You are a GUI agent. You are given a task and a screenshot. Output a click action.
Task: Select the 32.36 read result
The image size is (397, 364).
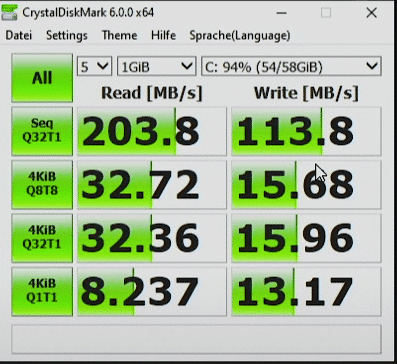tap(152, 238)
